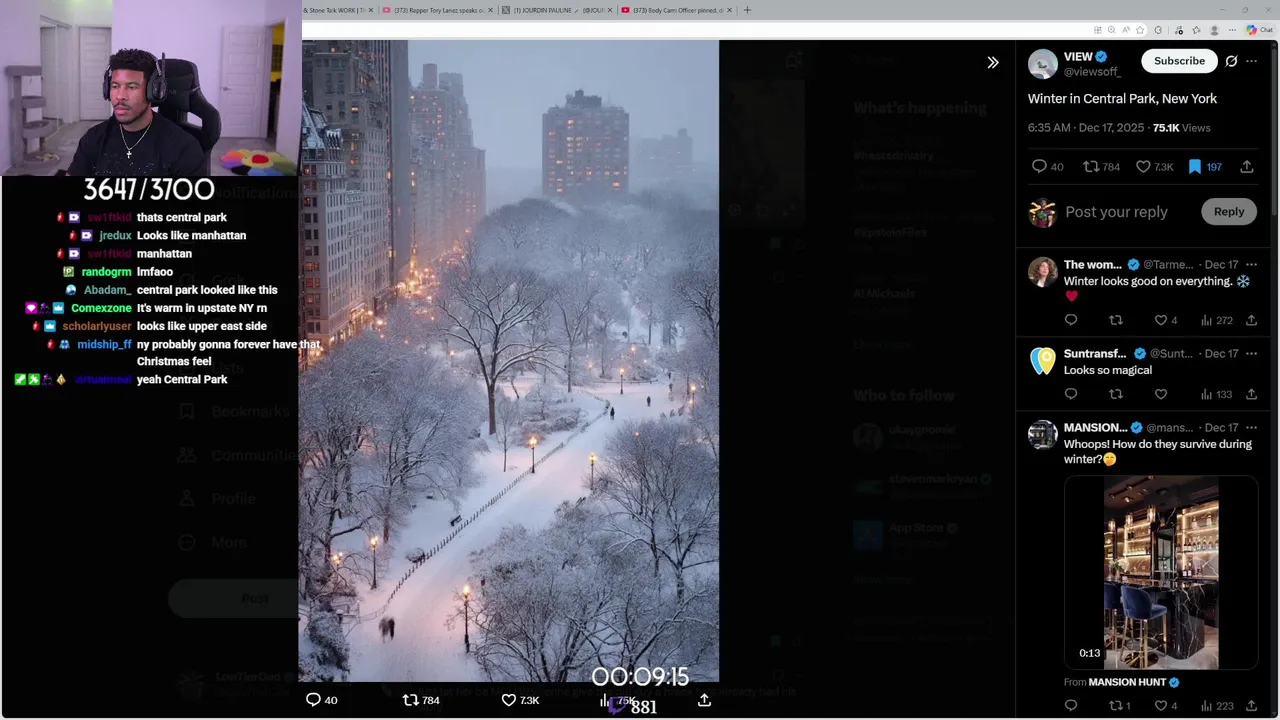Click the snowy Central Park photo
This screenshot has height=720, width=1280.
point(509,360)
